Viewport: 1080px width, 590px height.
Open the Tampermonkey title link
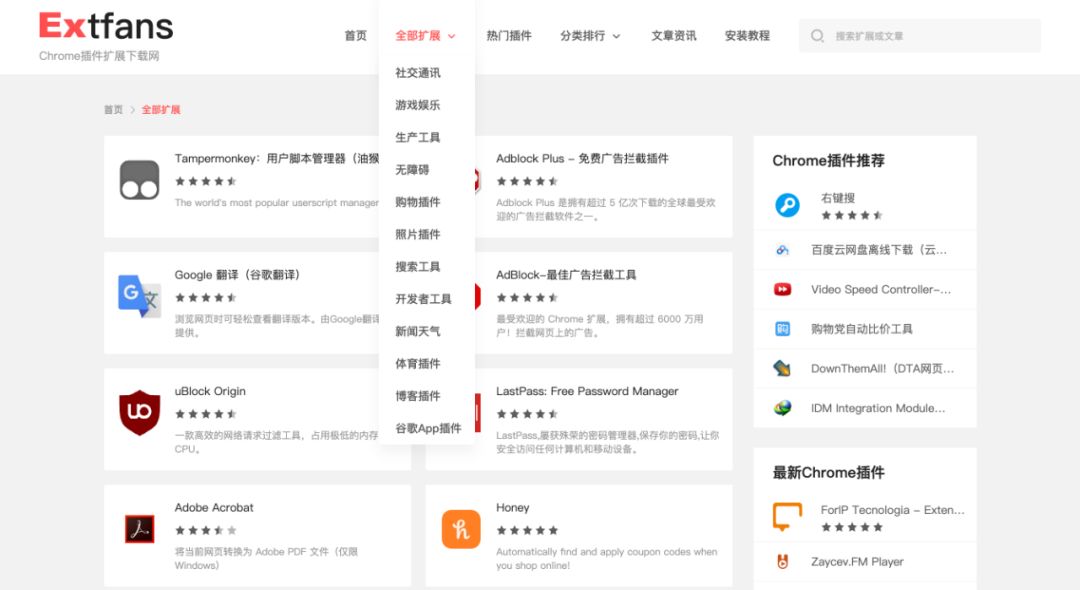[276, 158]
